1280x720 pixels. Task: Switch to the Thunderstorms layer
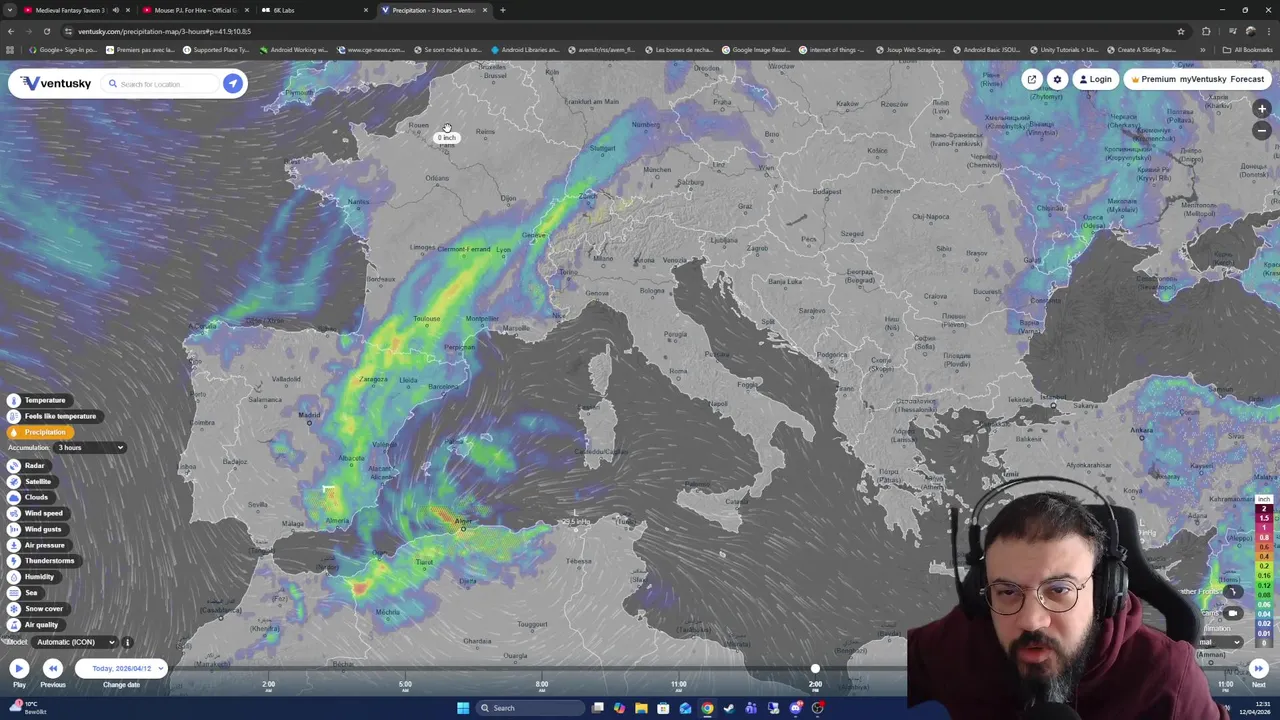42,561
